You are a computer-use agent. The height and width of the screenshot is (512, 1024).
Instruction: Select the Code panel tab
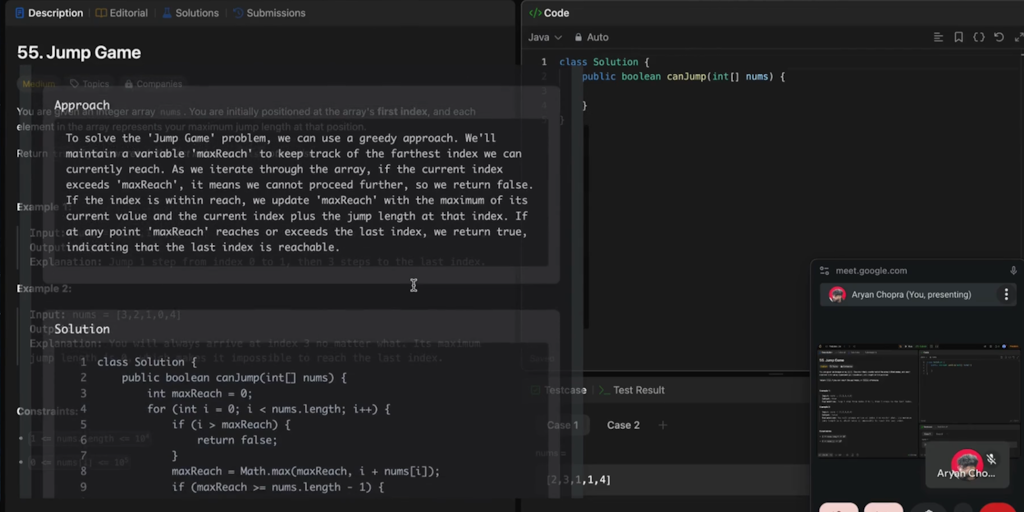point(549,13)
